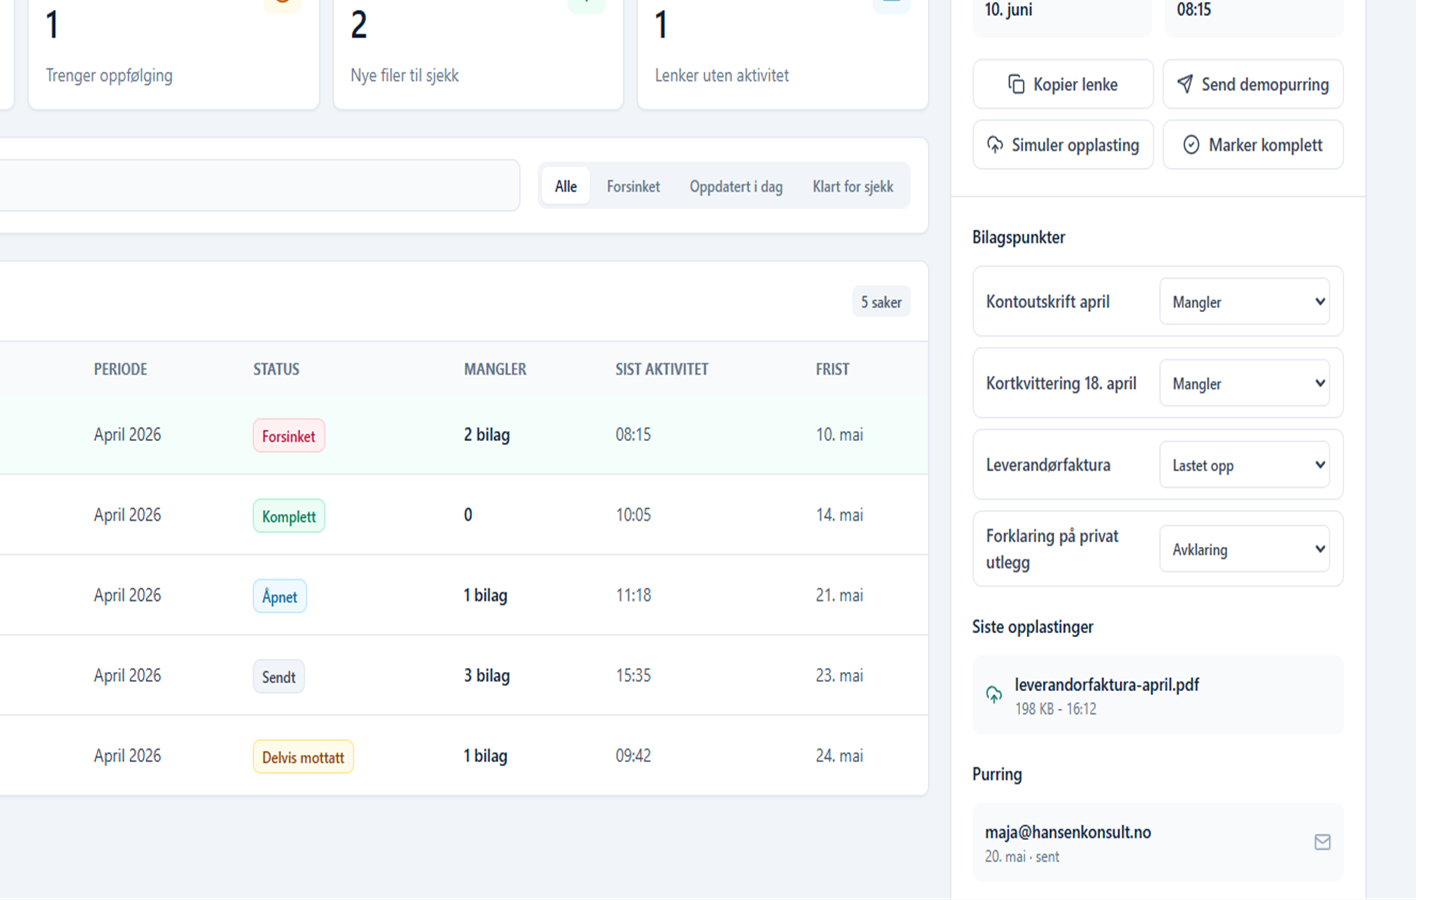Click the 09:42 last activity time

pos(634,756)
